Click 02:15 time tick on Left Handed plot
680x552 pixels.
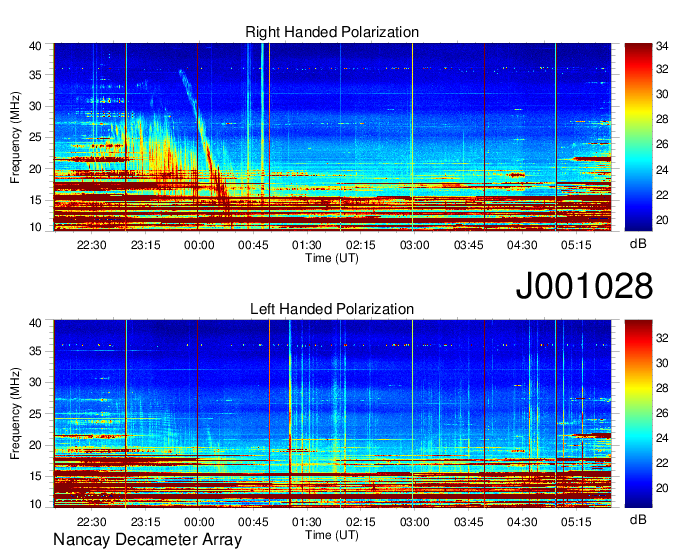pyautogui.click(x=360, y=522)
